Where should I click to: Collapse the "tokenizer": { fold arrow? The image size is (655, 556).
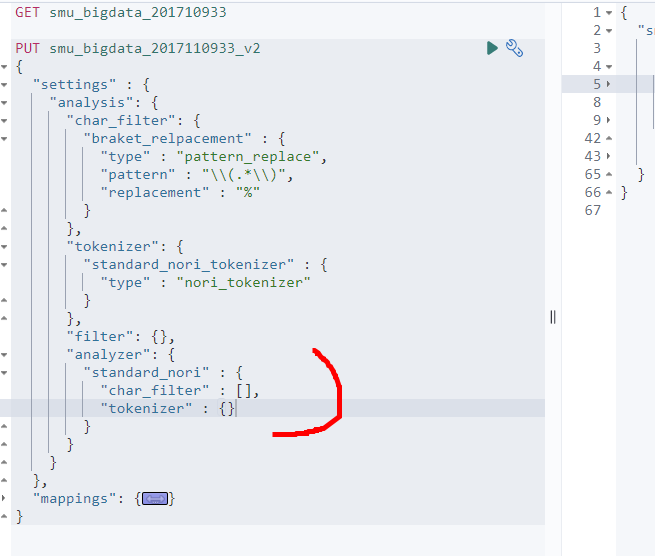tap(4, 247)
